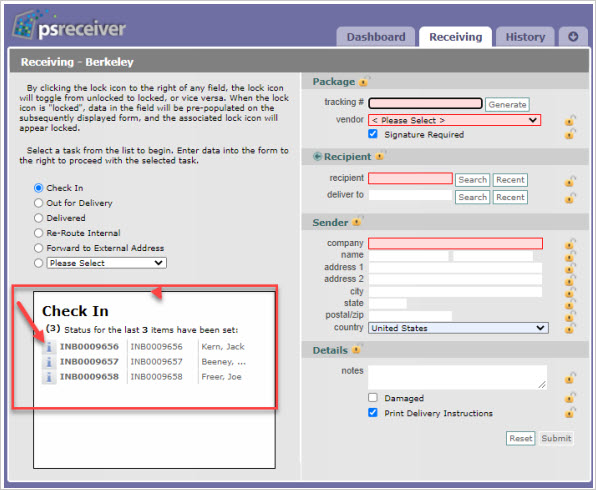Open info icon for INB0009658
Image resolution: width=596 pixels, height=490 pixels.
tap(49, 377)
